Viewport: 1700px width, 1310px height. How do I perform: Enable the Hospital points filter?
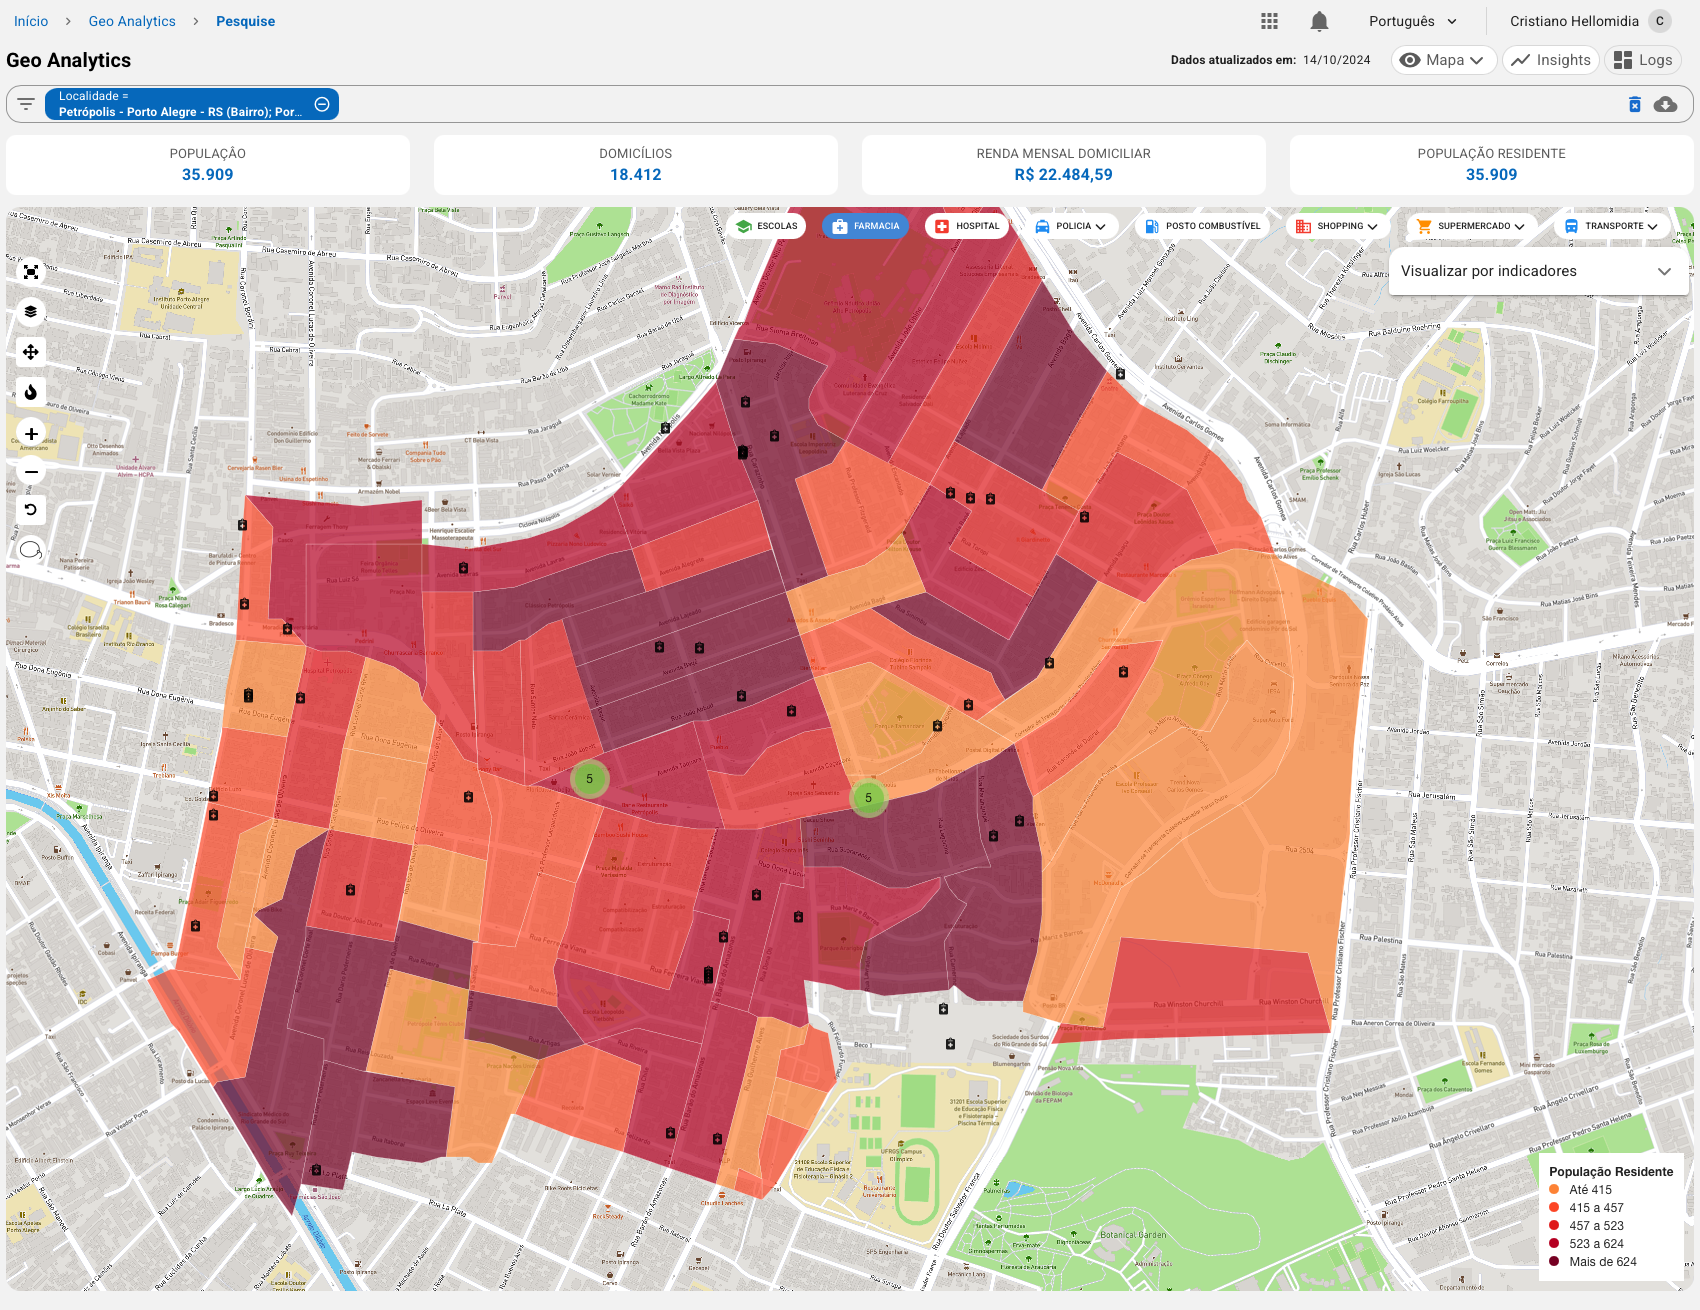967,226
